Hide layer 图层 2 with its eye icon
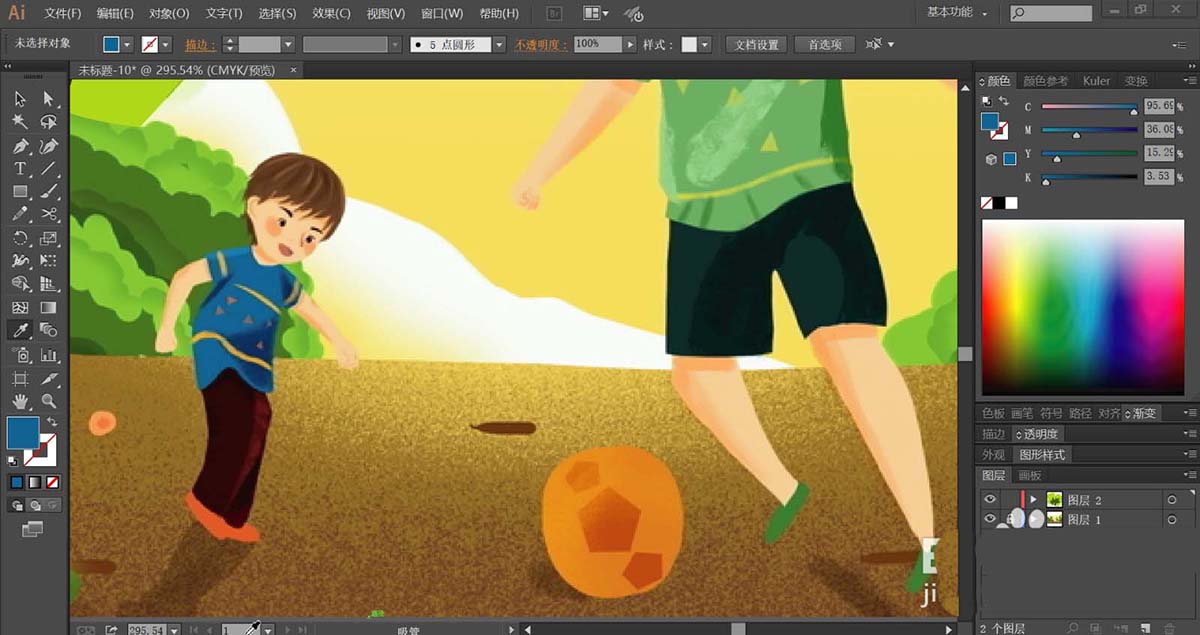1200x635 pixels. (x=990, y=499)
